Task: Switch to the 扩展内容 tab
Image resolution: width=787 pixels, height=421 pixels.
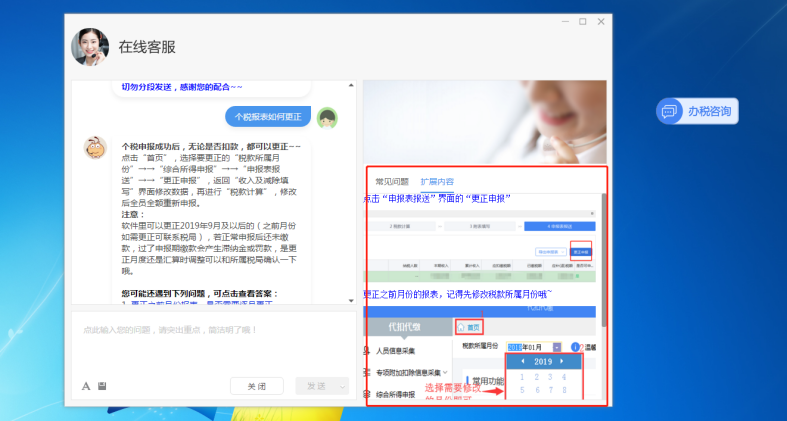Action: pos(437,182)
